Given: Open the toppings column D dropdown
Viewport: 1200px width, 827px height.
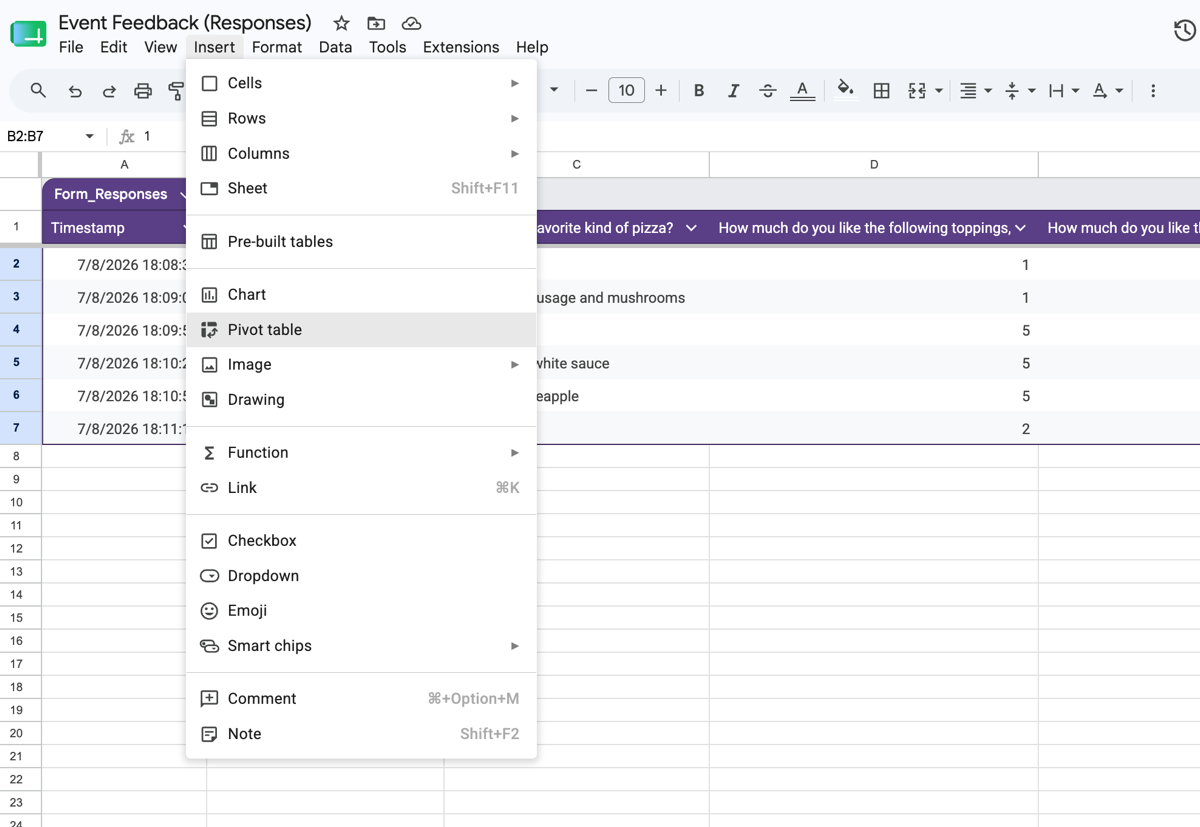Looking at the screenshot, I should (1020, 228).
